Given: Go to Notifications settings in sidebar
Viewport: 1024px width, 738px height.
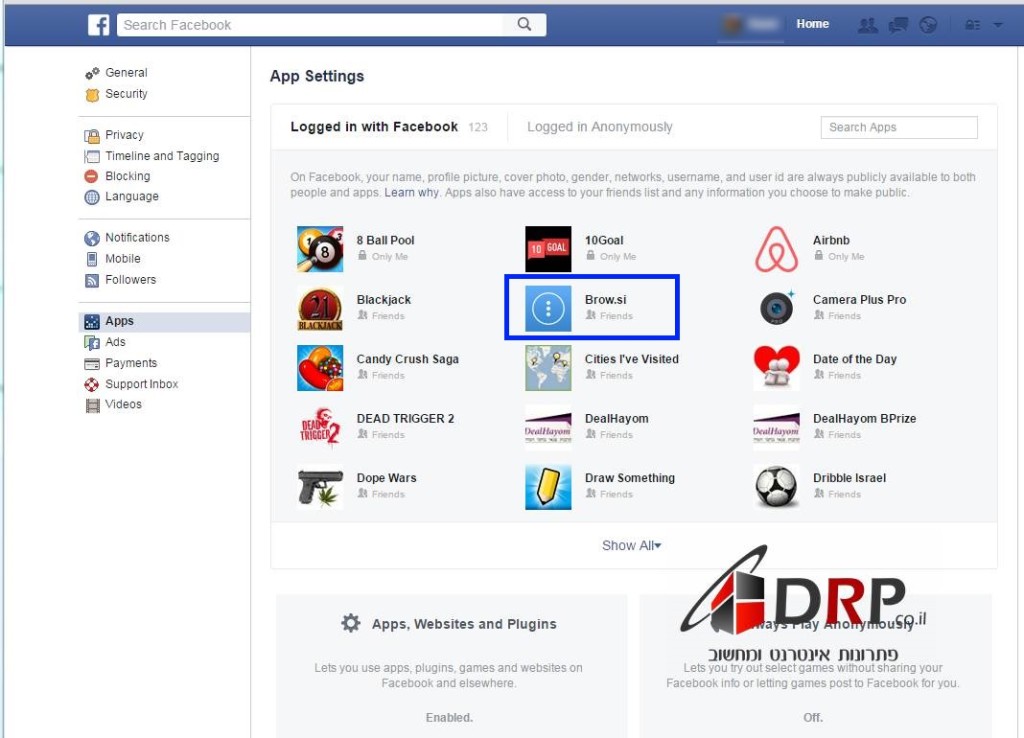Looking at the screenshot, I should [x=137, y=238].
